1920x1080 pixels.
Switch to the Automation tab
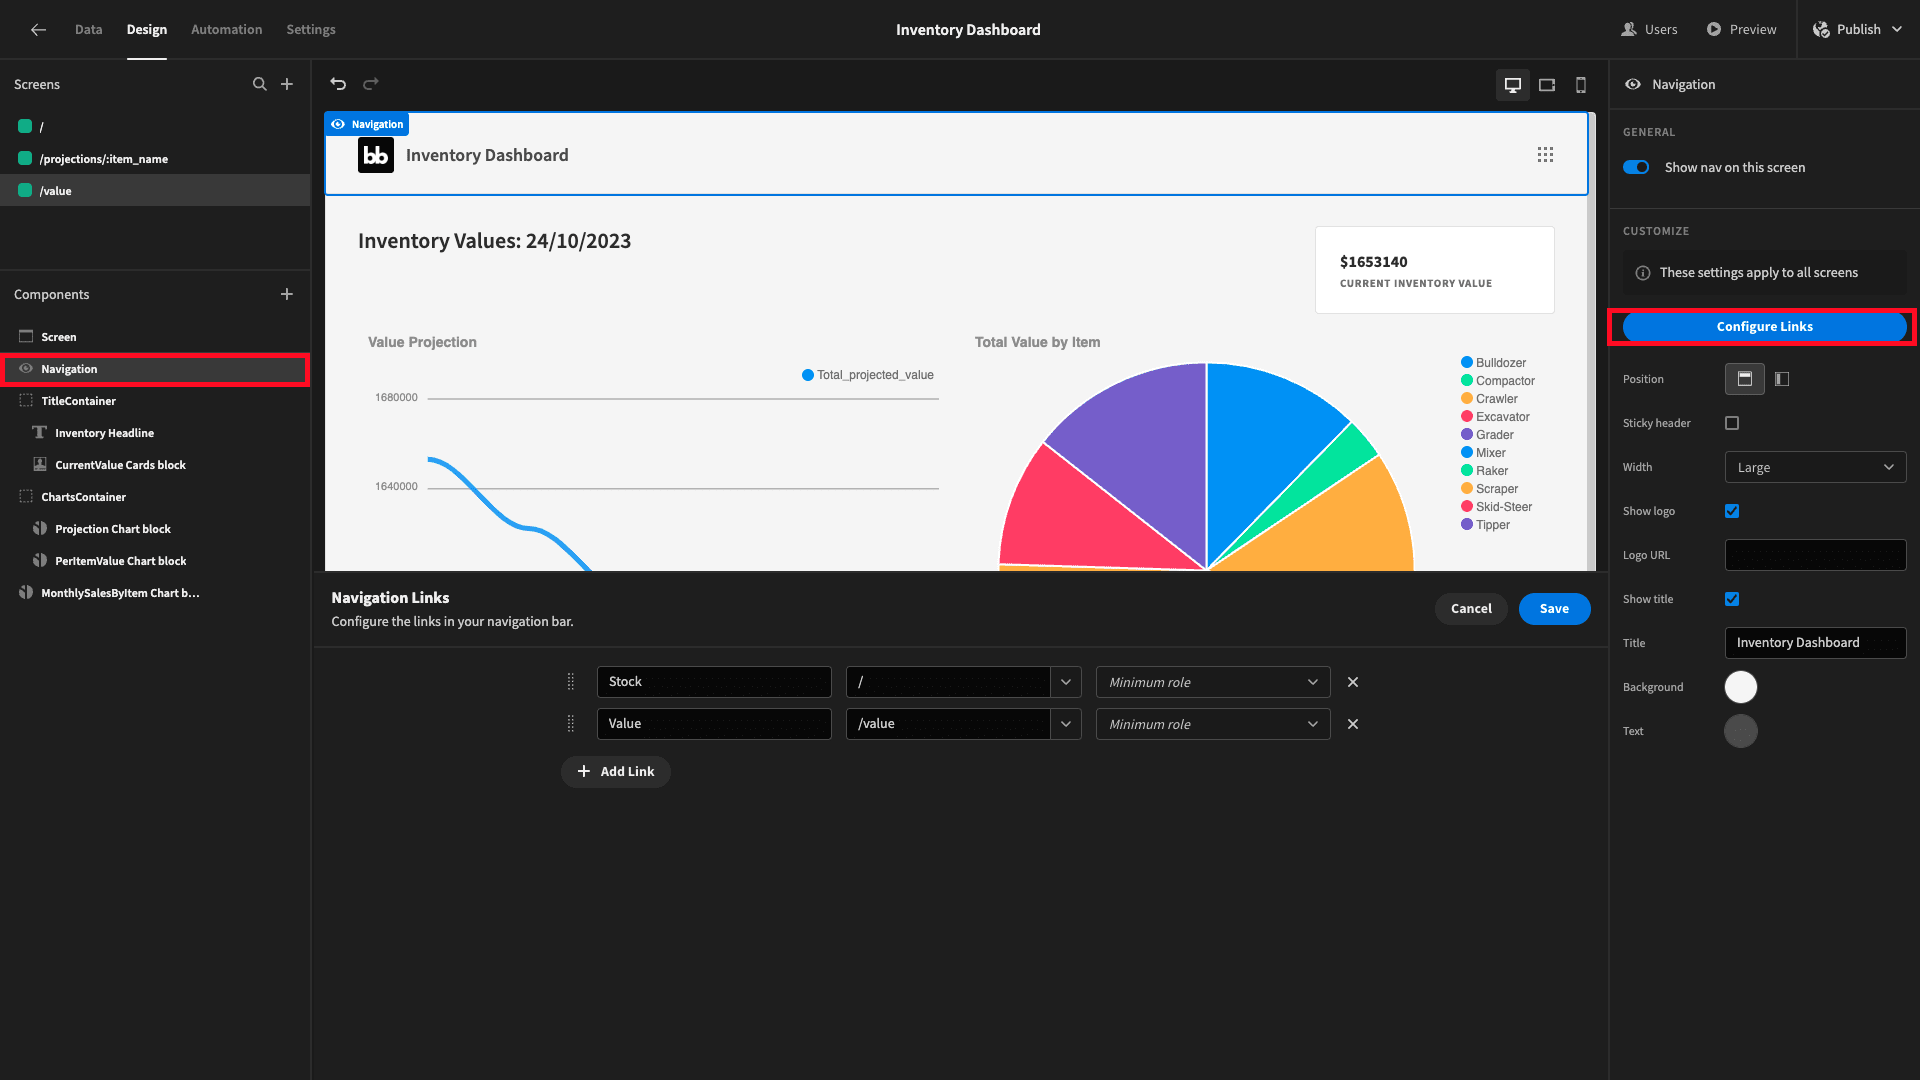pyautogui.click(x=227, y=30)
